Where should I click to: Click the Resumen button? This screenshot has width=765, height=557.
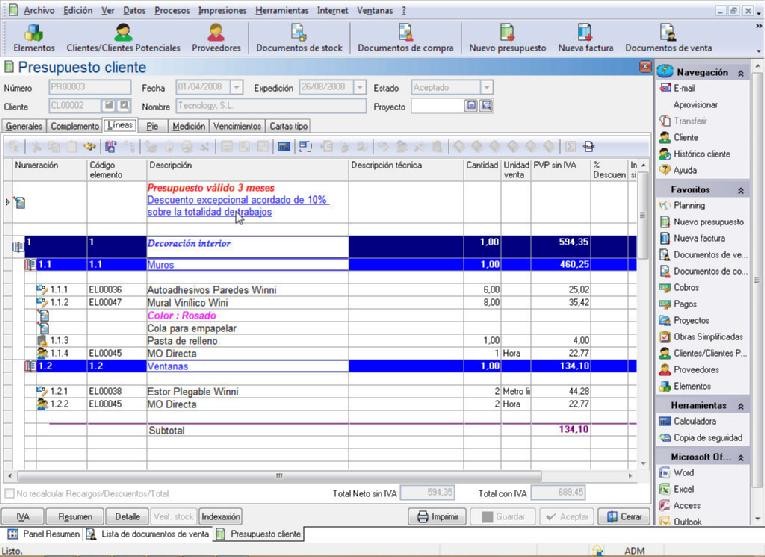coord(74,517)
